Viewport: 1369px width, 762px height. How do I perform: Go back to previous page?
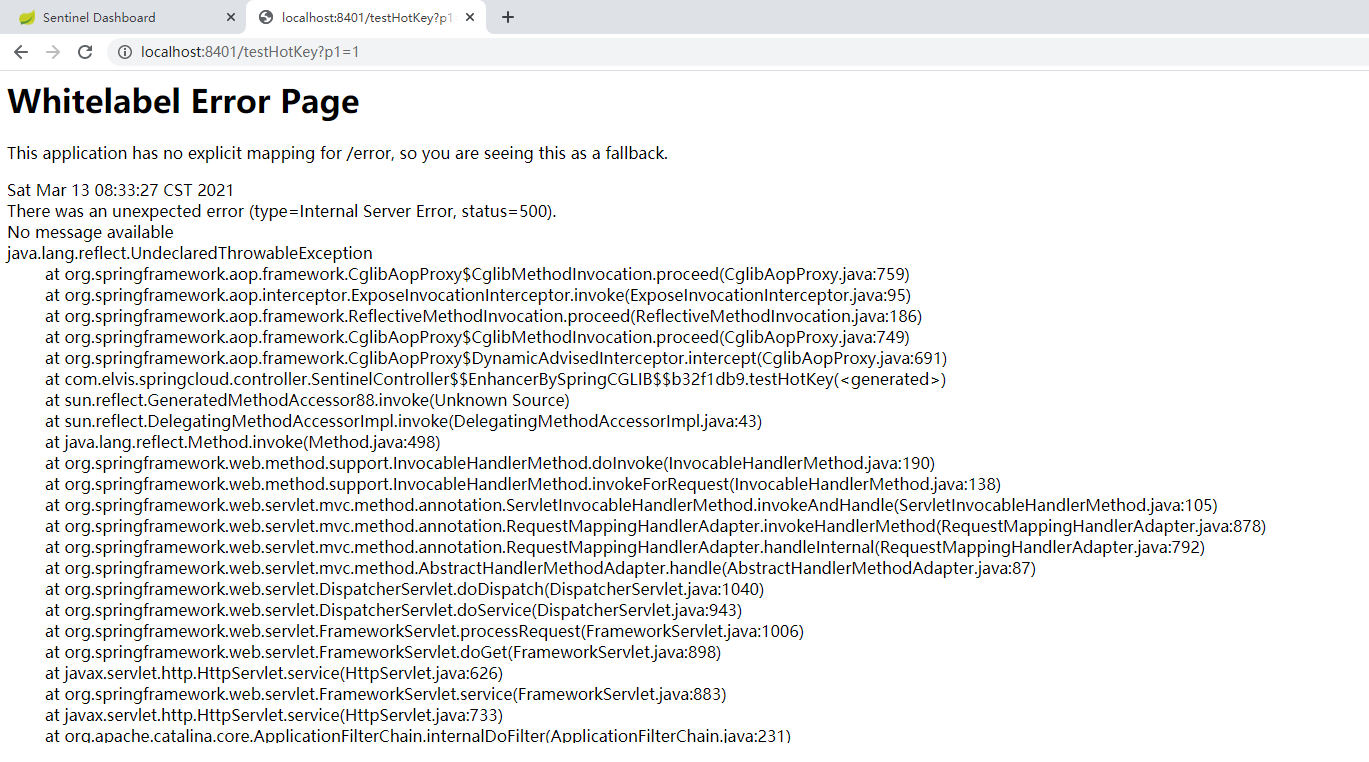tap(21, 52)
